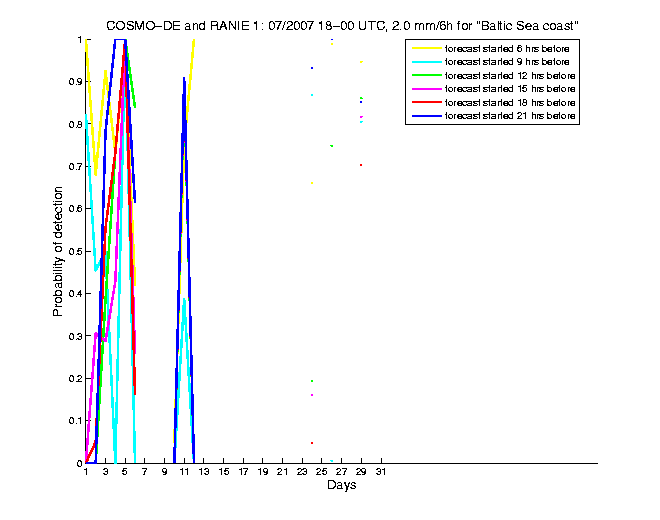660x520 pixels.
Task: Click the x-axis tick label 31
Action: (x=380, y=473)
